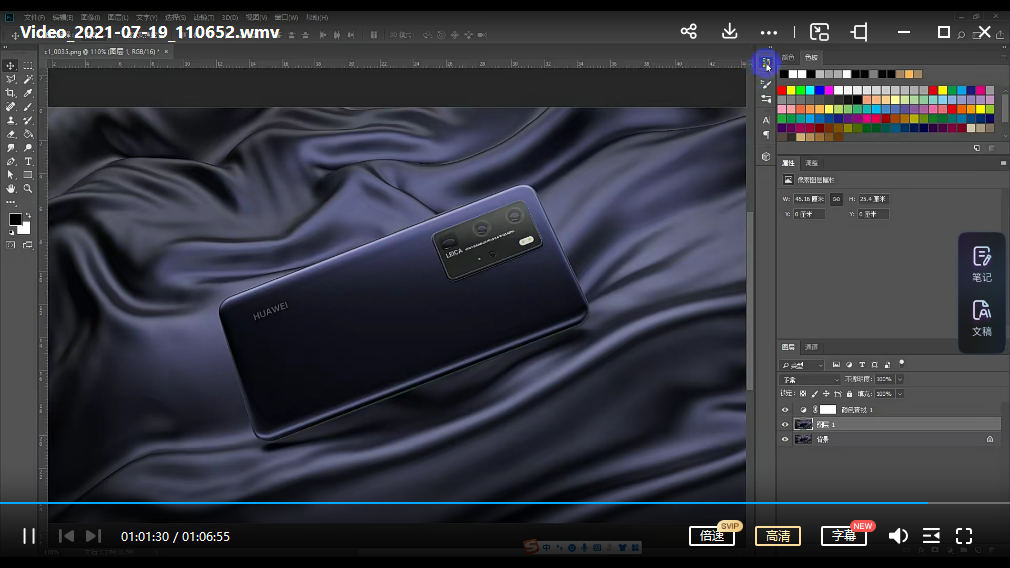Change the screen mode button
This screenshot has width=1010, height=568.
[28, 245]
